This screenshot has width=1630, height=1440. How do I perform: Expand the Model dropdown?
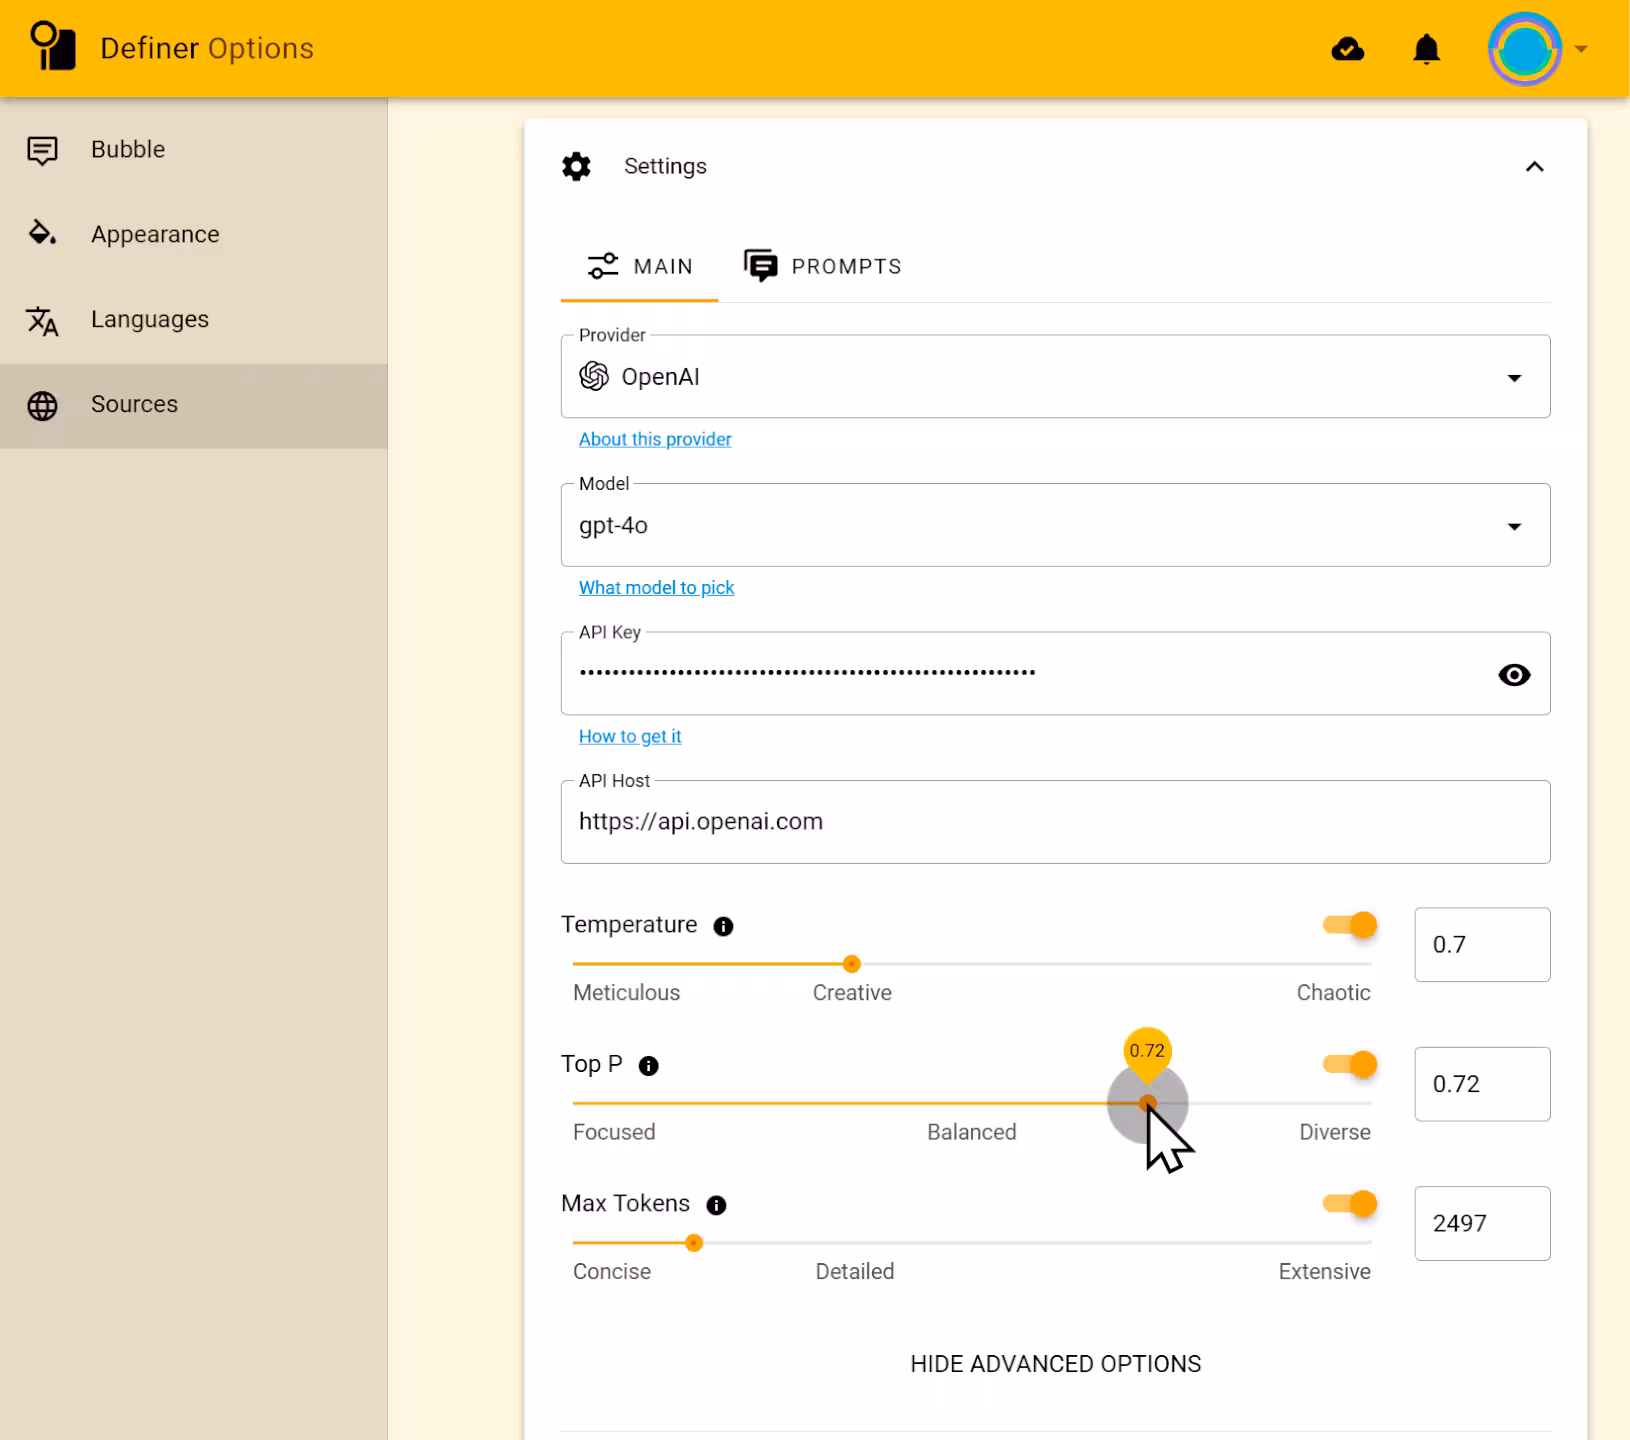coord(1055,526)
